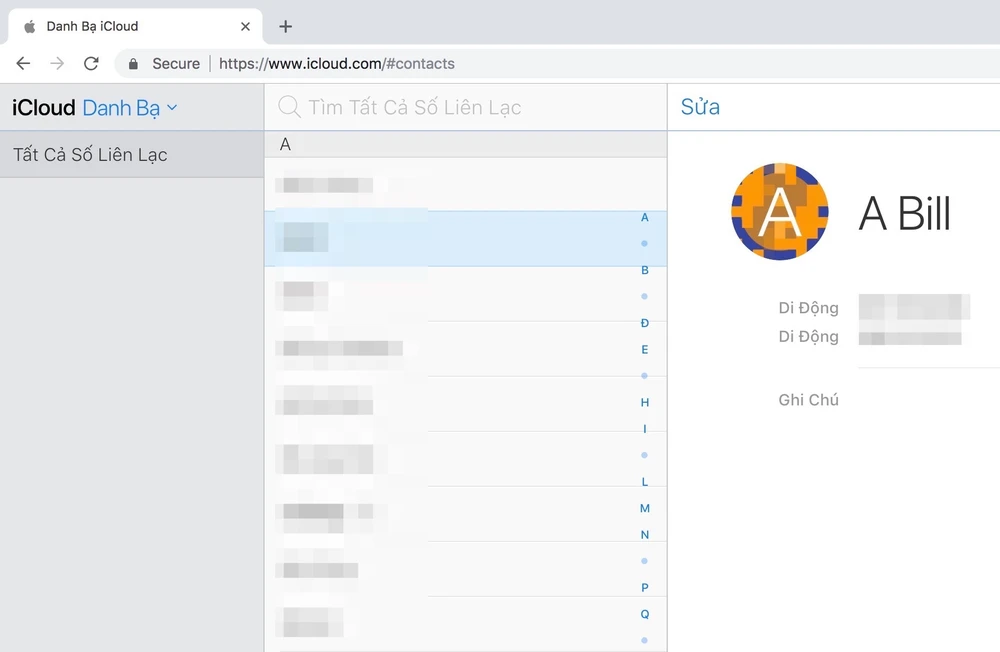1000x652 pixels.
Task: Jump to letter M in index
Action: point(645,508)
